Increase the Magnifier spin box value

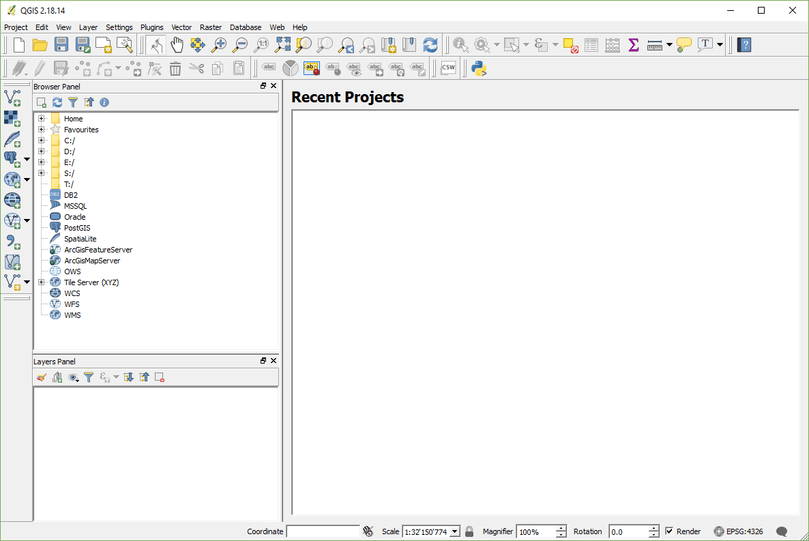(561, 528)
